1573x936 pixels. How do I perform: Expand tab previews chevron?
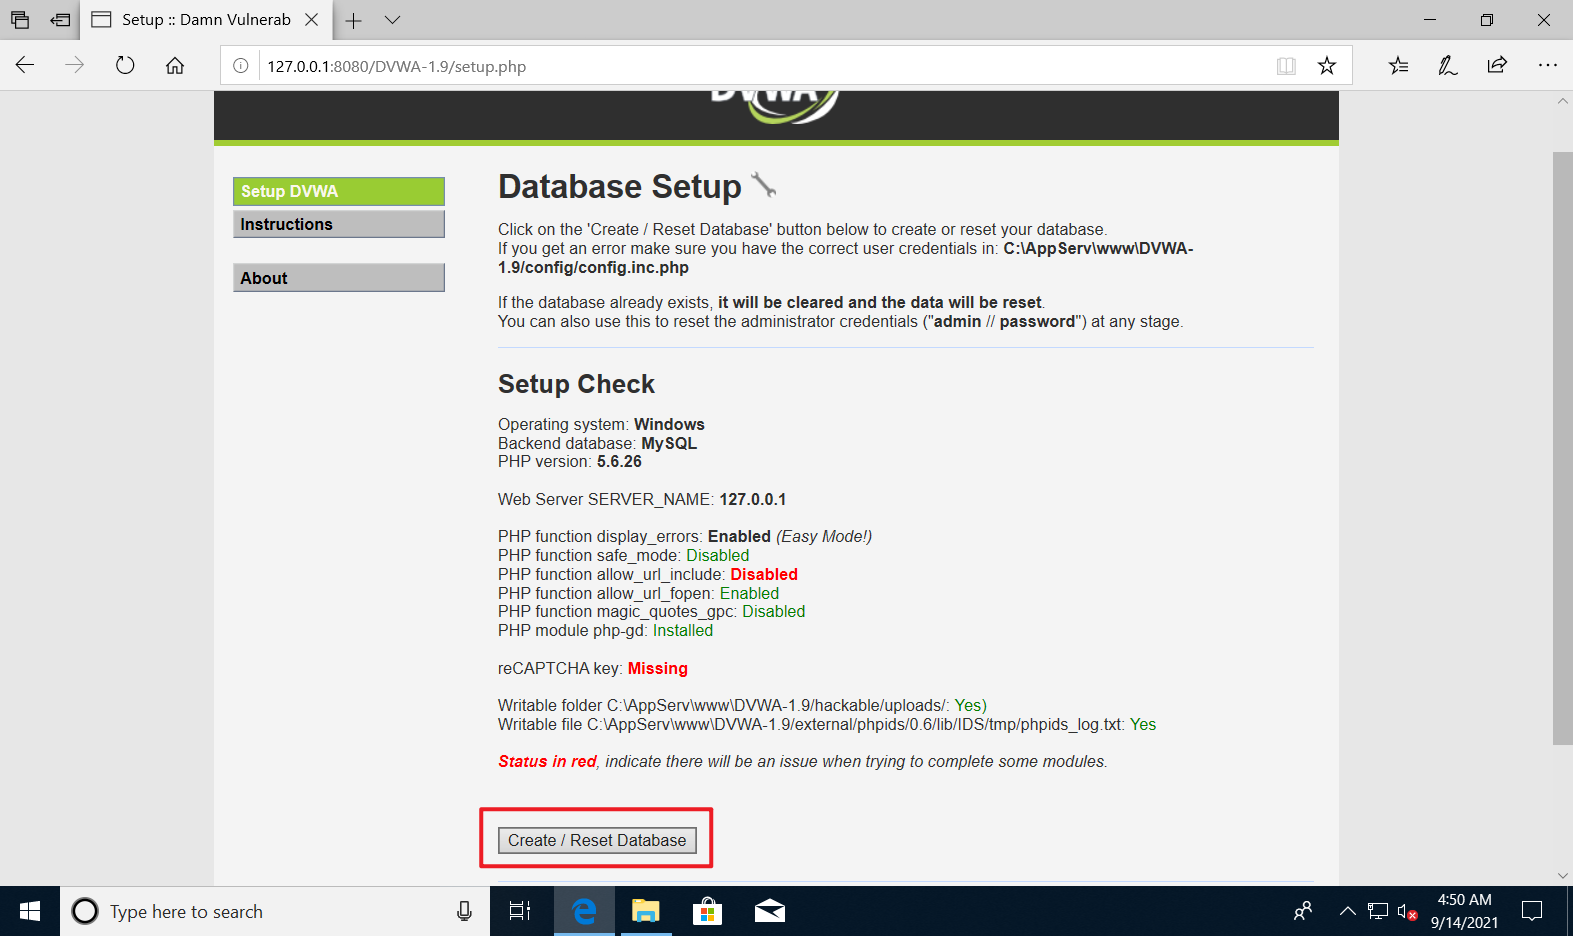tap(393, 20)
